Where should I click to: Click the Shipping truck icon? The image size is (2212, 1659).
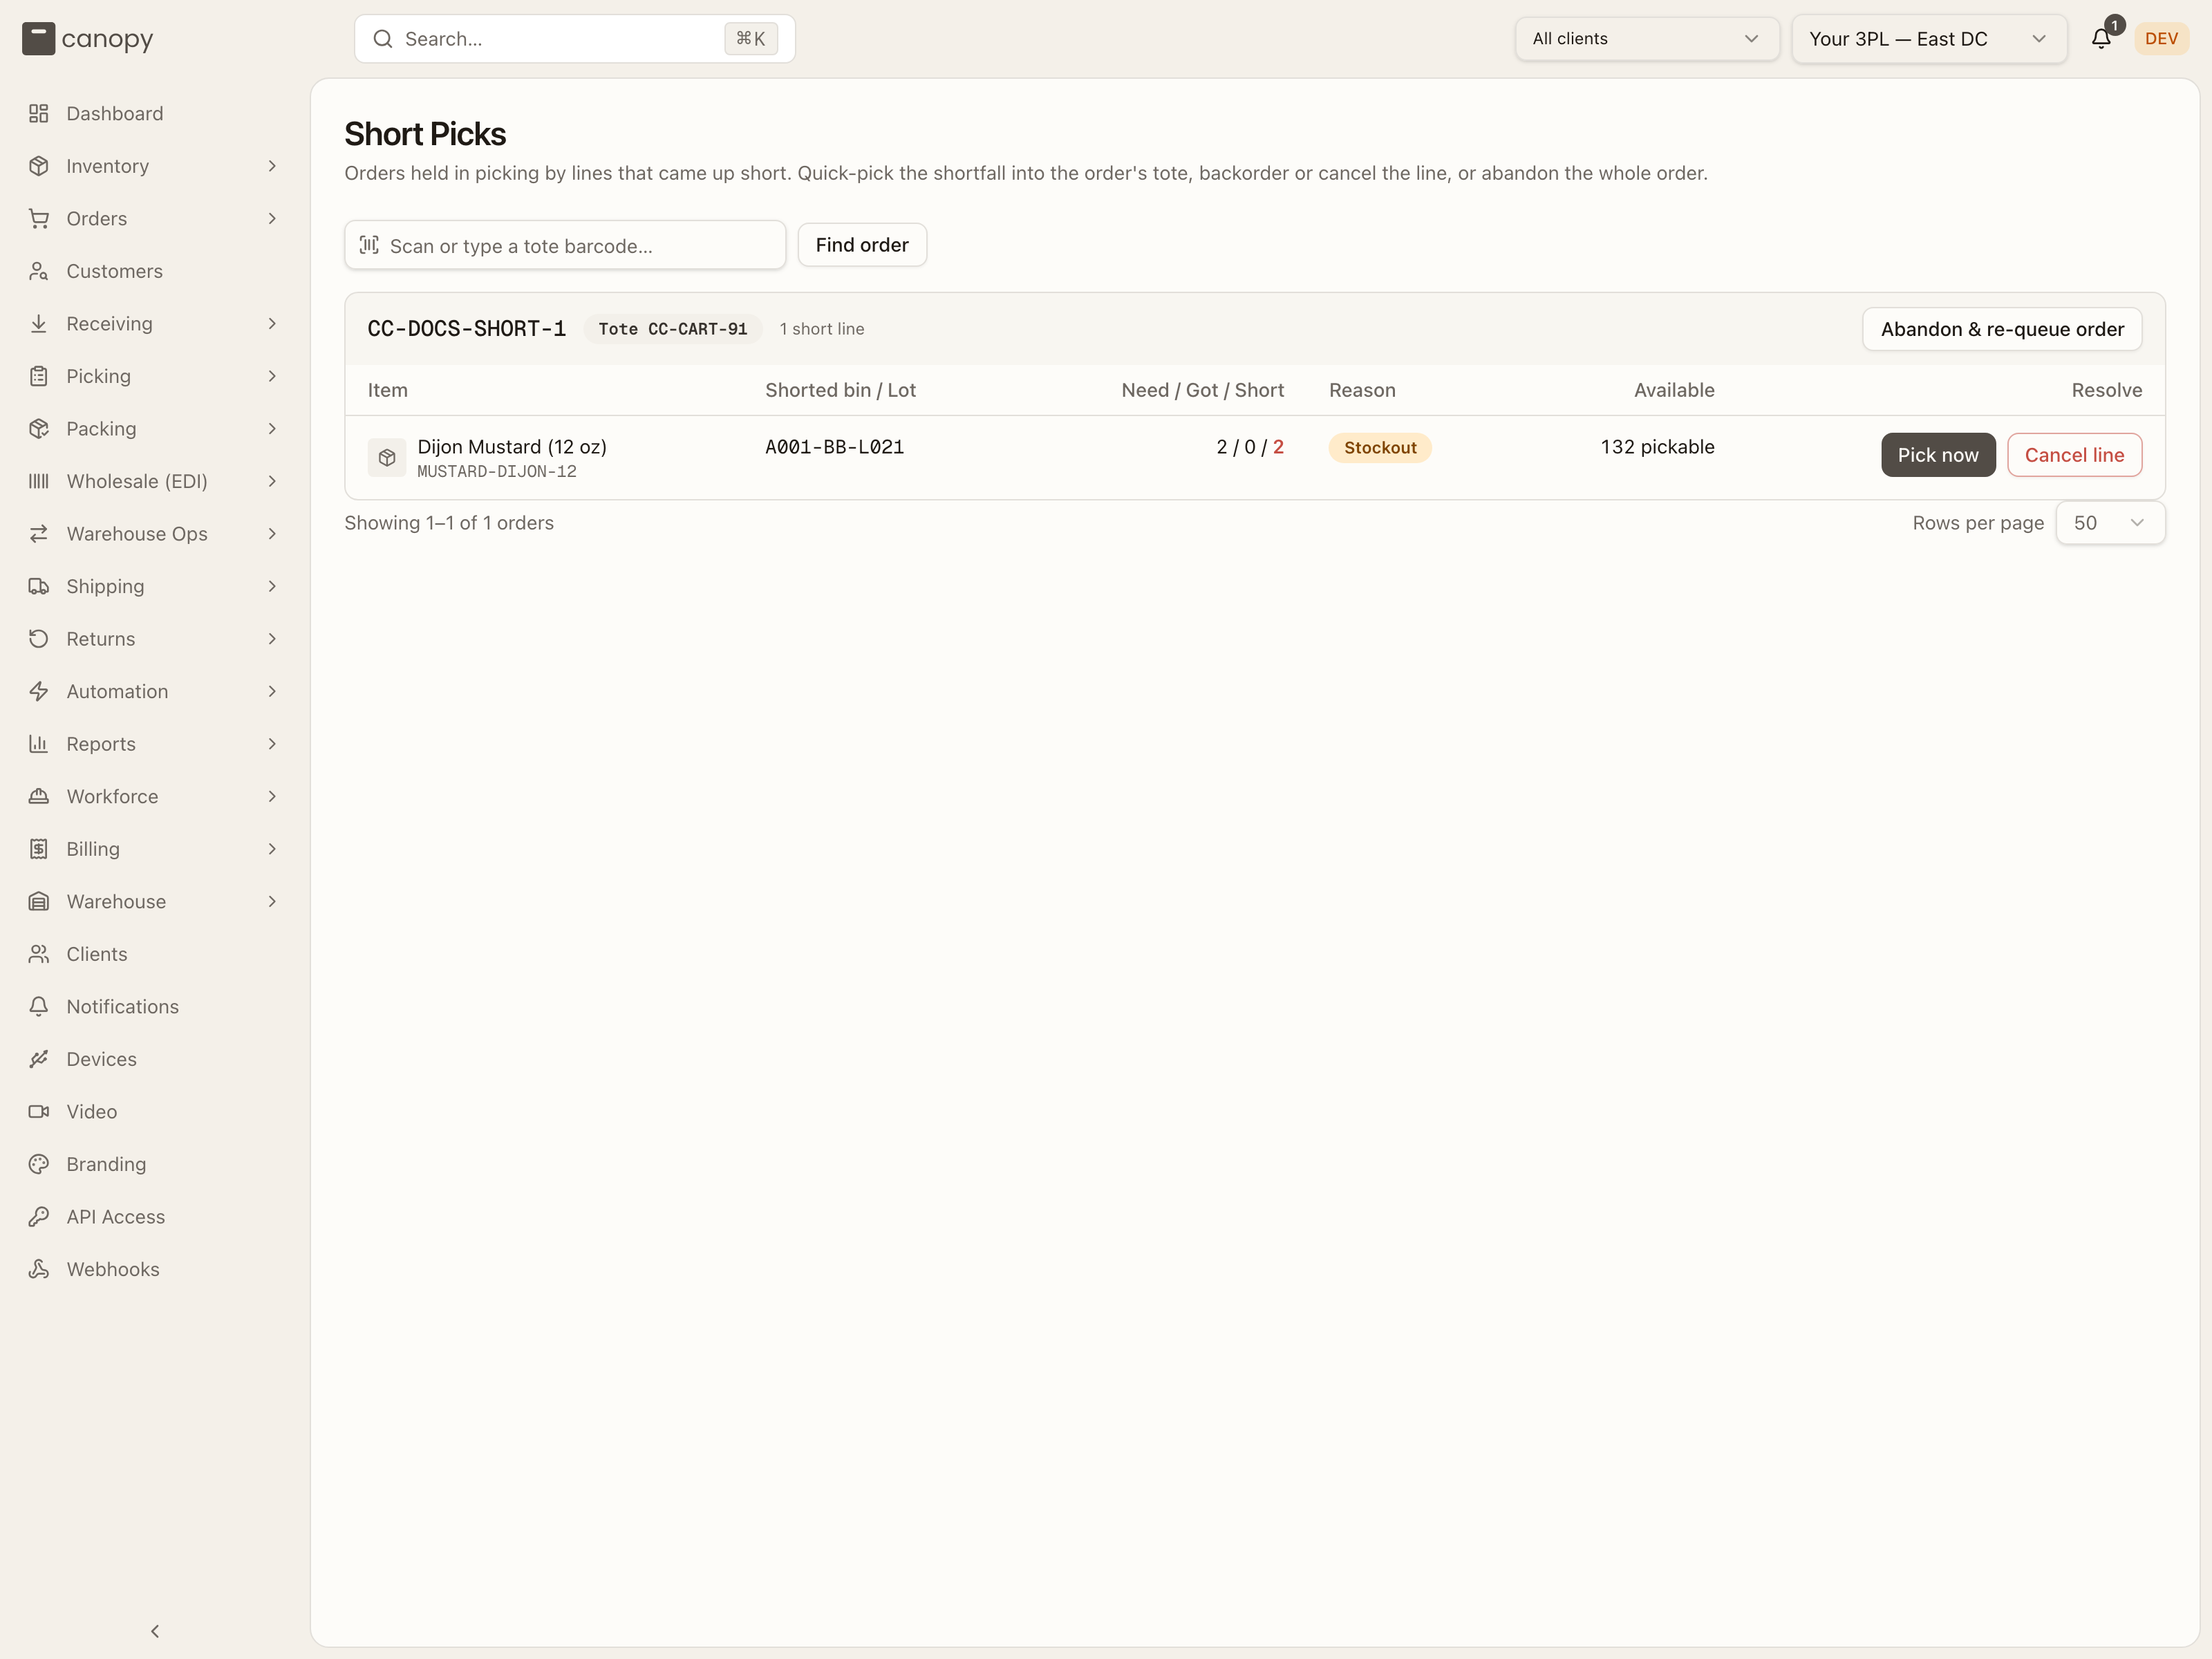pyautogui.click(x=39, y=586)
